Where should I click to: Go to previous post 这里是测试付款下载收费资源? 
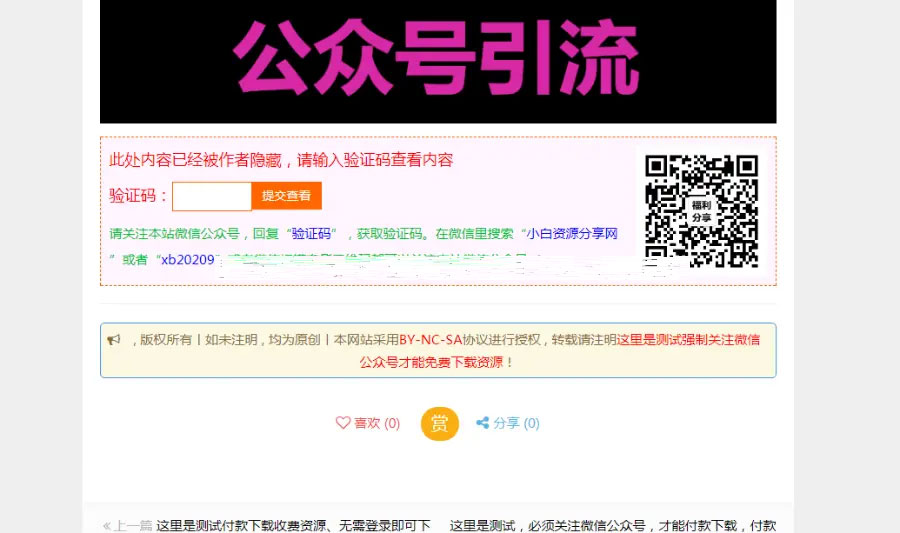(x=293, y=525)
